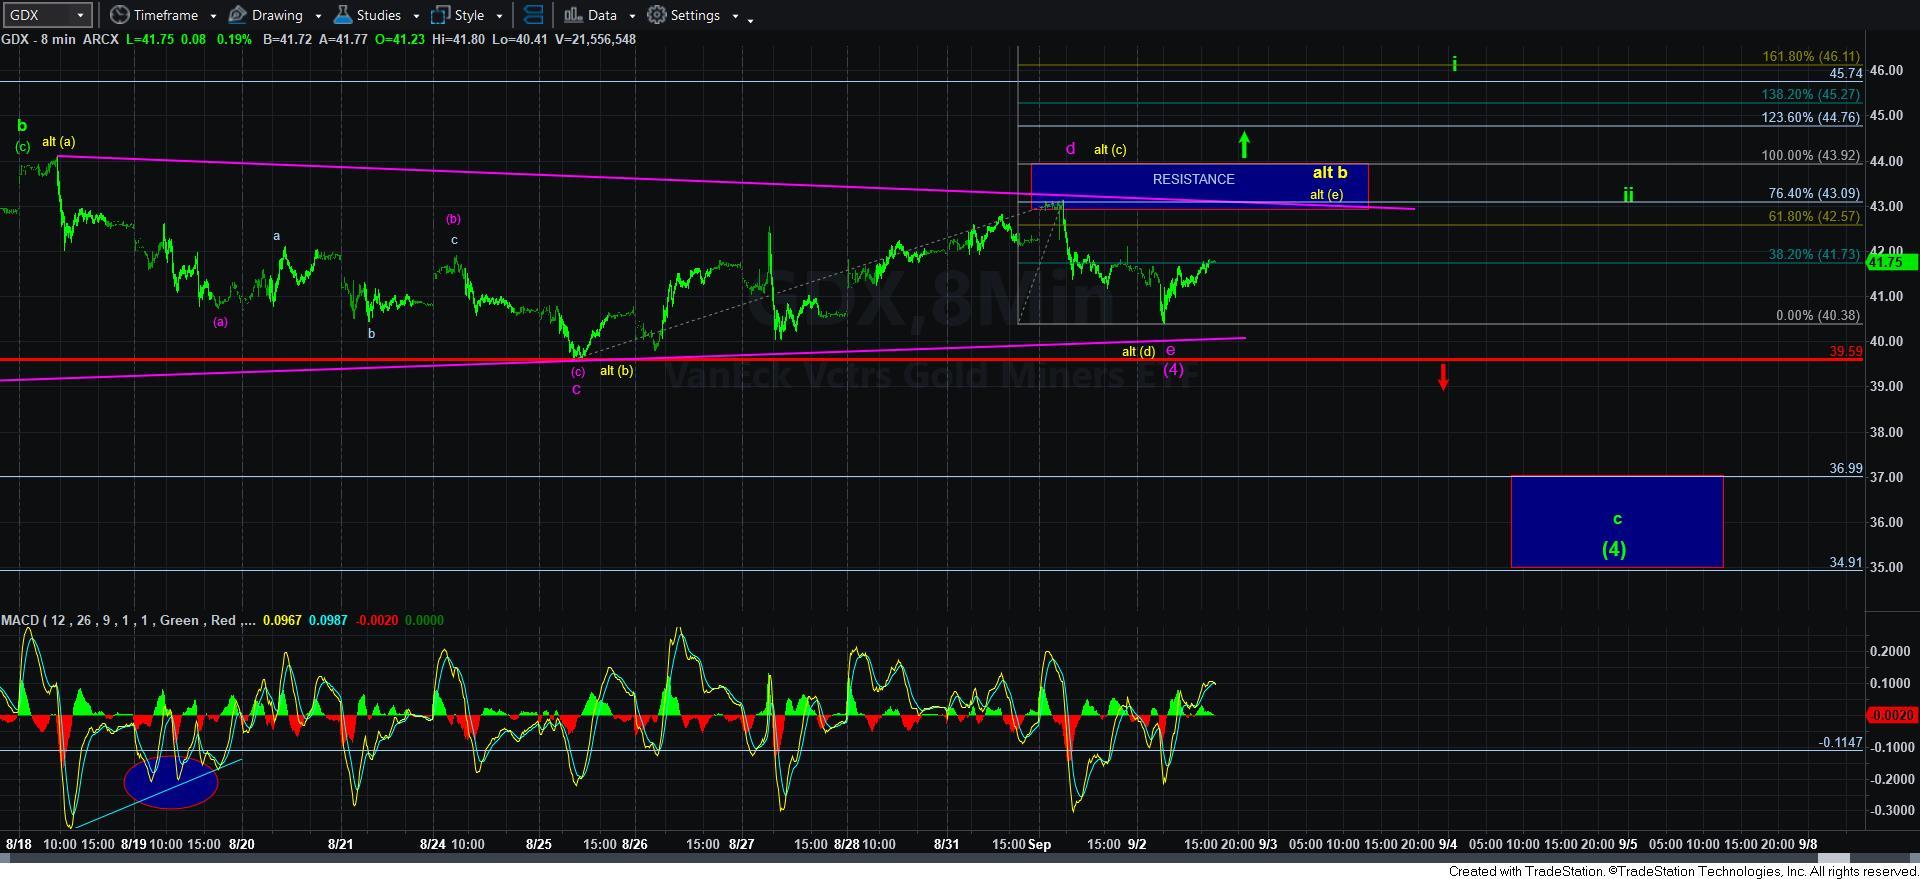The image size is (1920, 879).
Task: Select the MACD study label
Action: point(128,620)
